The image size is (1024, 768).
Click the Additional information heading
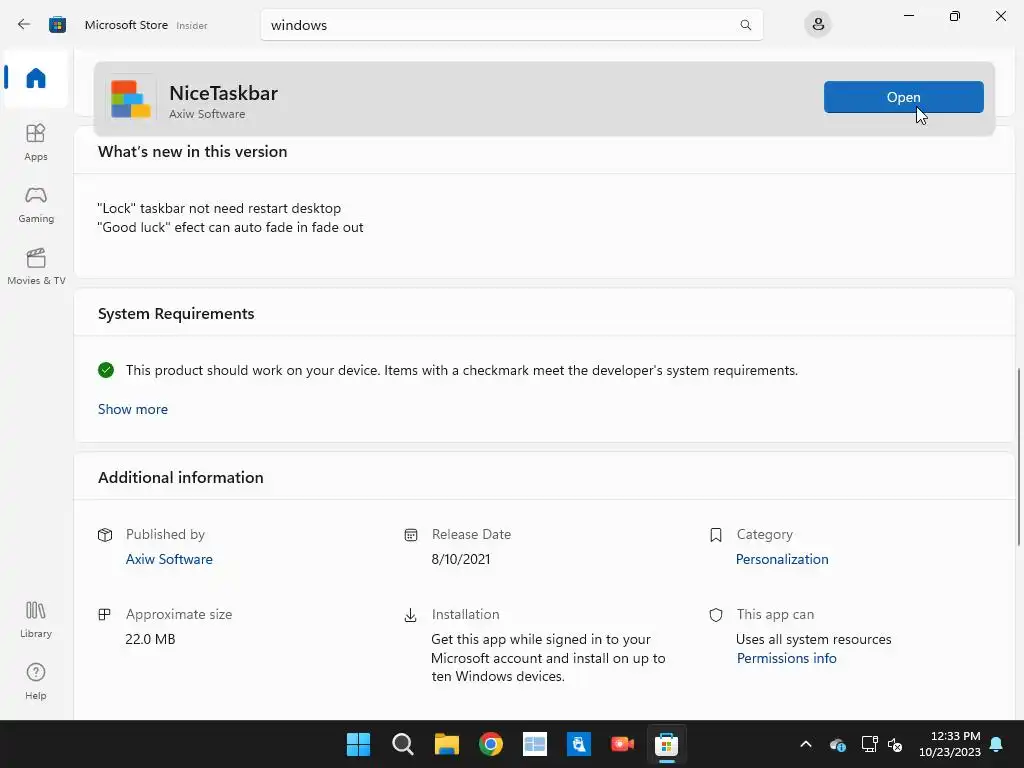[x=181, y=478]
